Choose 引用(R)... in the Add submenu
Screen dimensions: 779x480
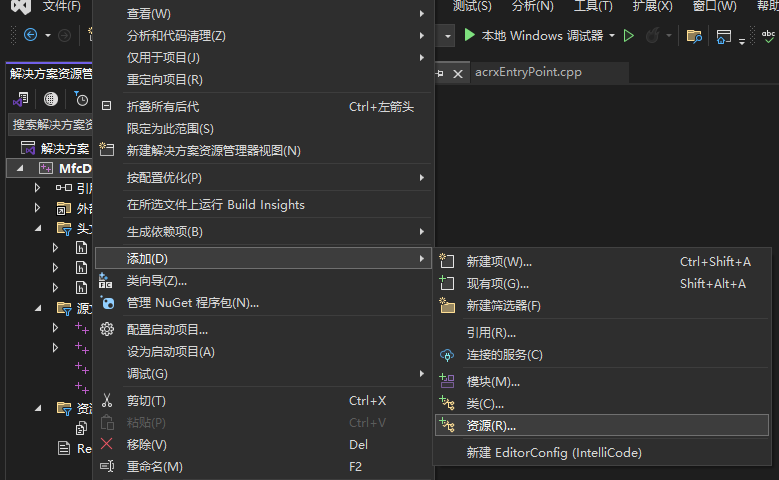pyautogui.click(x=602, y=332)
